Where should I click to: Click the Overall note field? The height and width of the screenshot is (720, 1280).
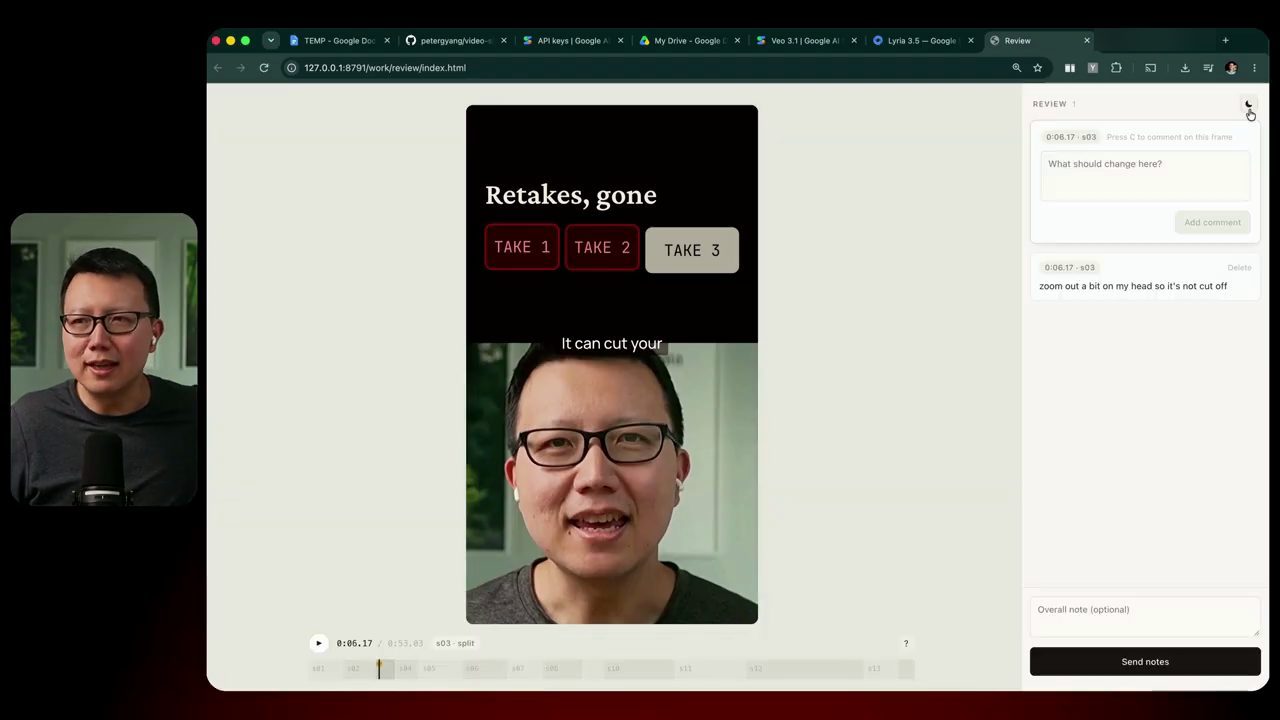1145,617
